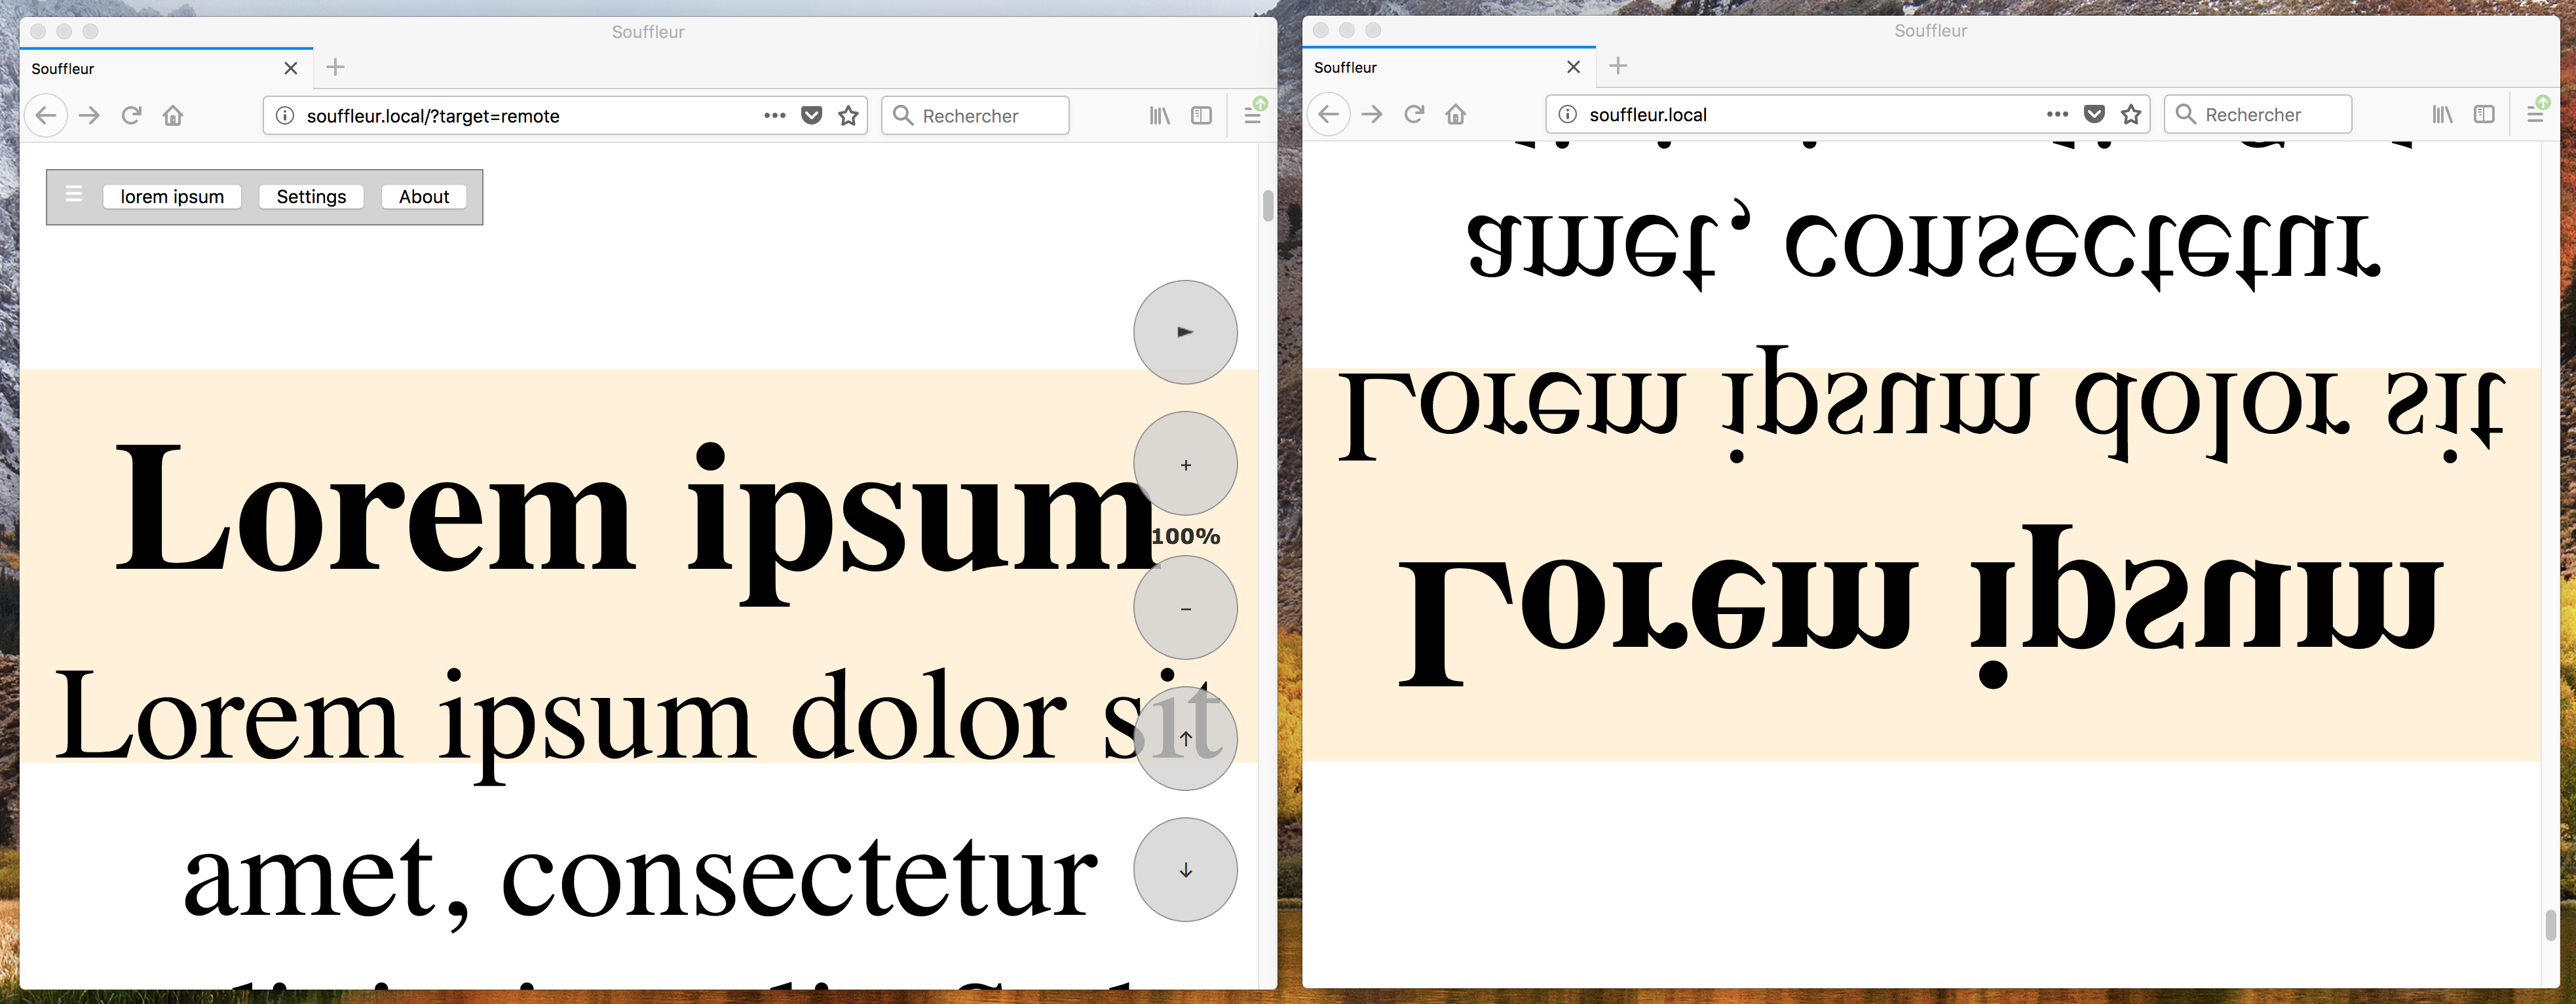
Task: Decrease speed with the minus circle button
Action: [1185, 608]
